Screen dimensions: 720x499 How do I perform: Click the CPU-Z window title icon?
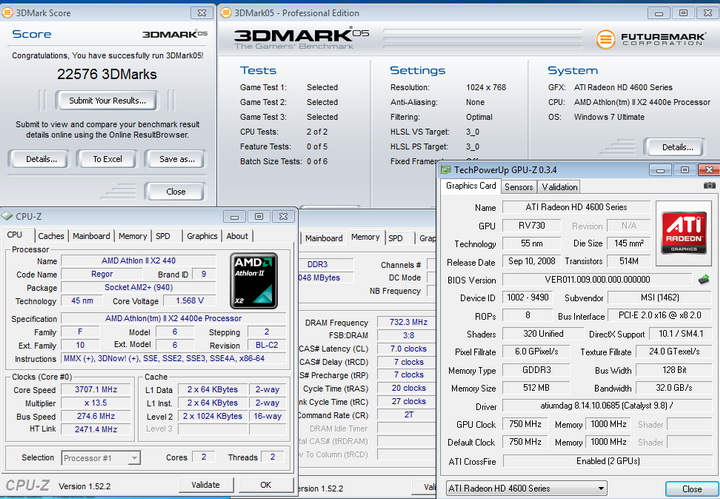[7, 216]
